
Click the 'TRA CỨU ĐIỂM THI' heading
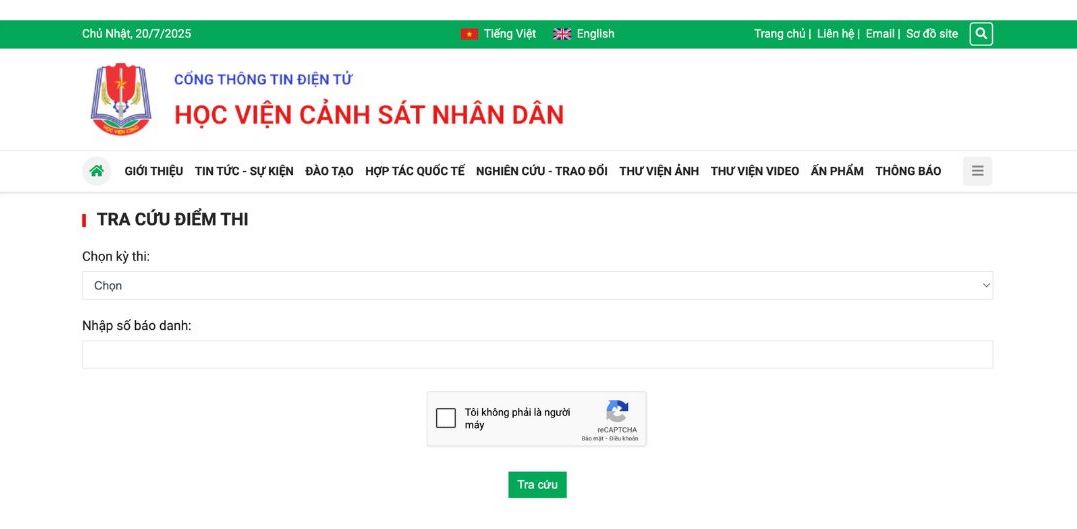pyautogui.click(x=172, y=220)
